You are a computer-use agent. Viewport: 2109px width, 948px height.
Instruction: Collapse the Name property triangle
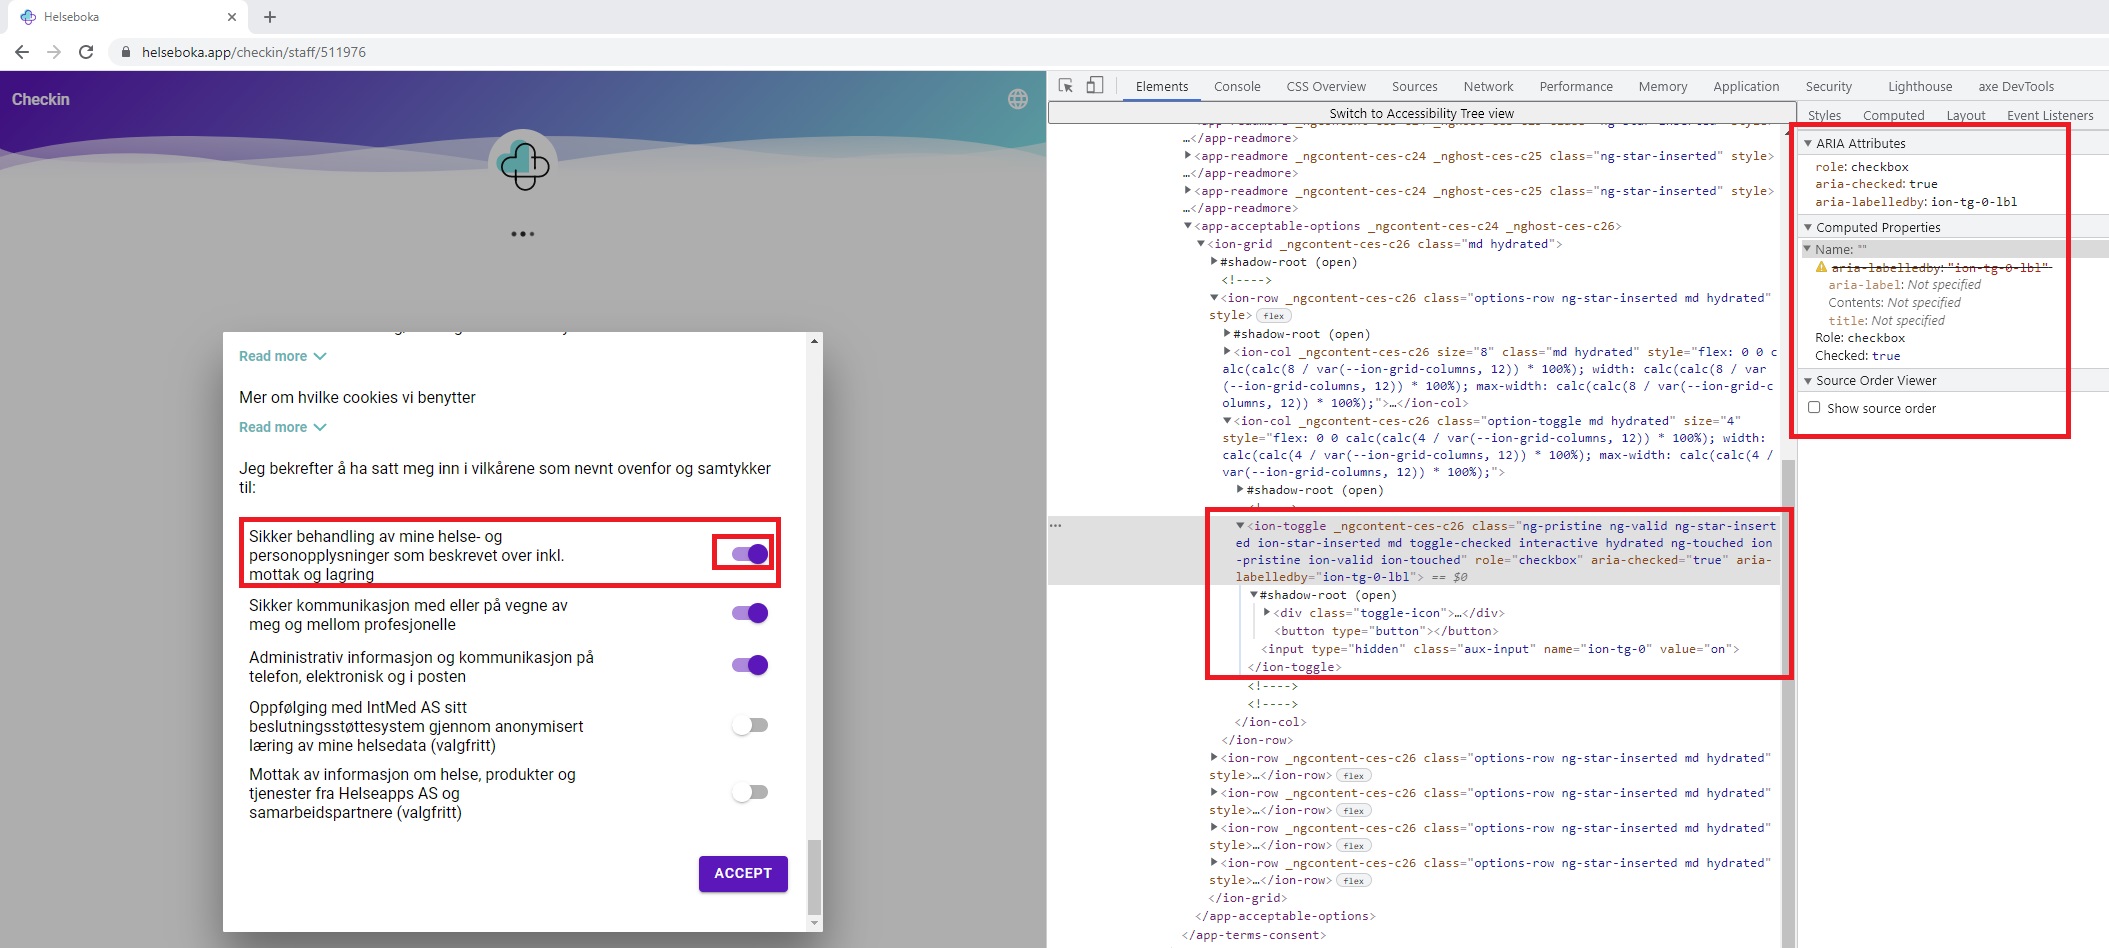point(1808,249)
